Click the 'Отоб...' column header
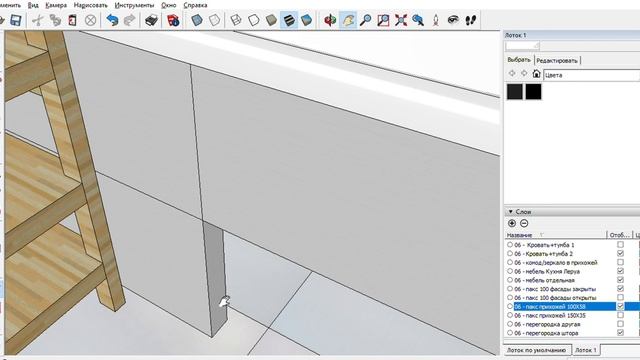 (620, 235)
